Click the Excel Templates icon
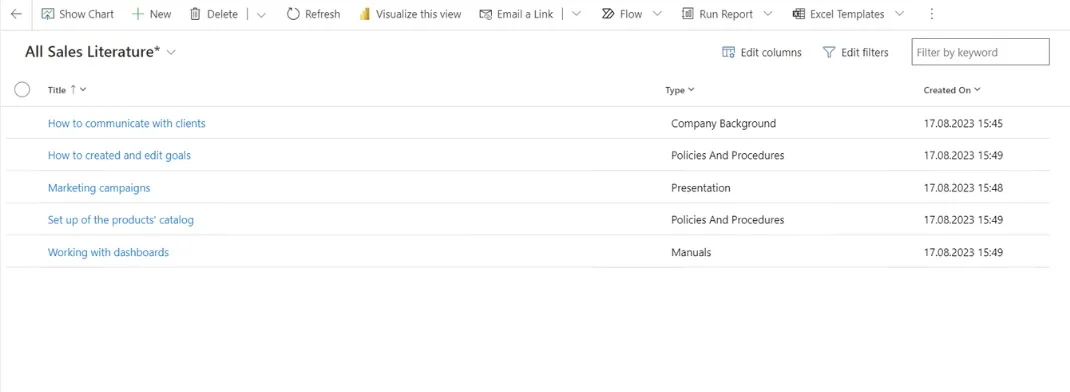 (x=798, y=14)
